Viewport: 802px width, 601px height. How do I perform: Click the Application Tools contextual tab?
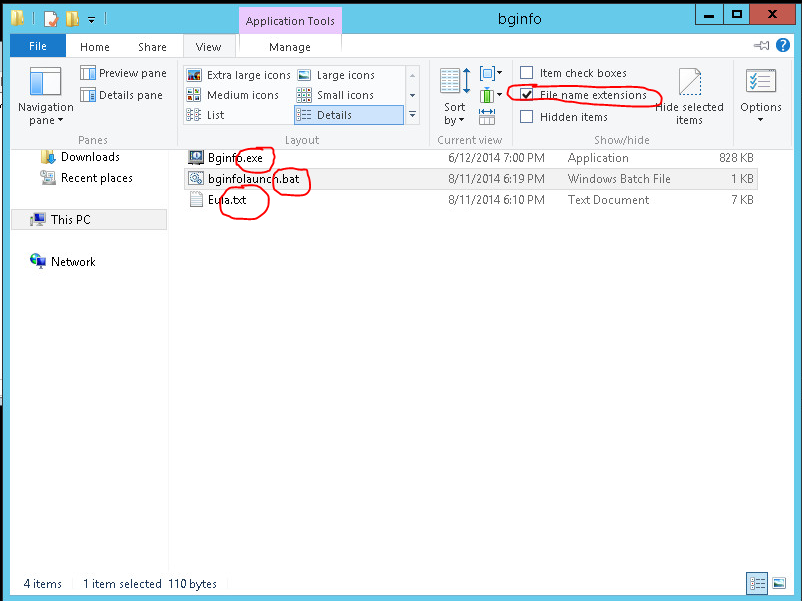click(x=290, y=21)
